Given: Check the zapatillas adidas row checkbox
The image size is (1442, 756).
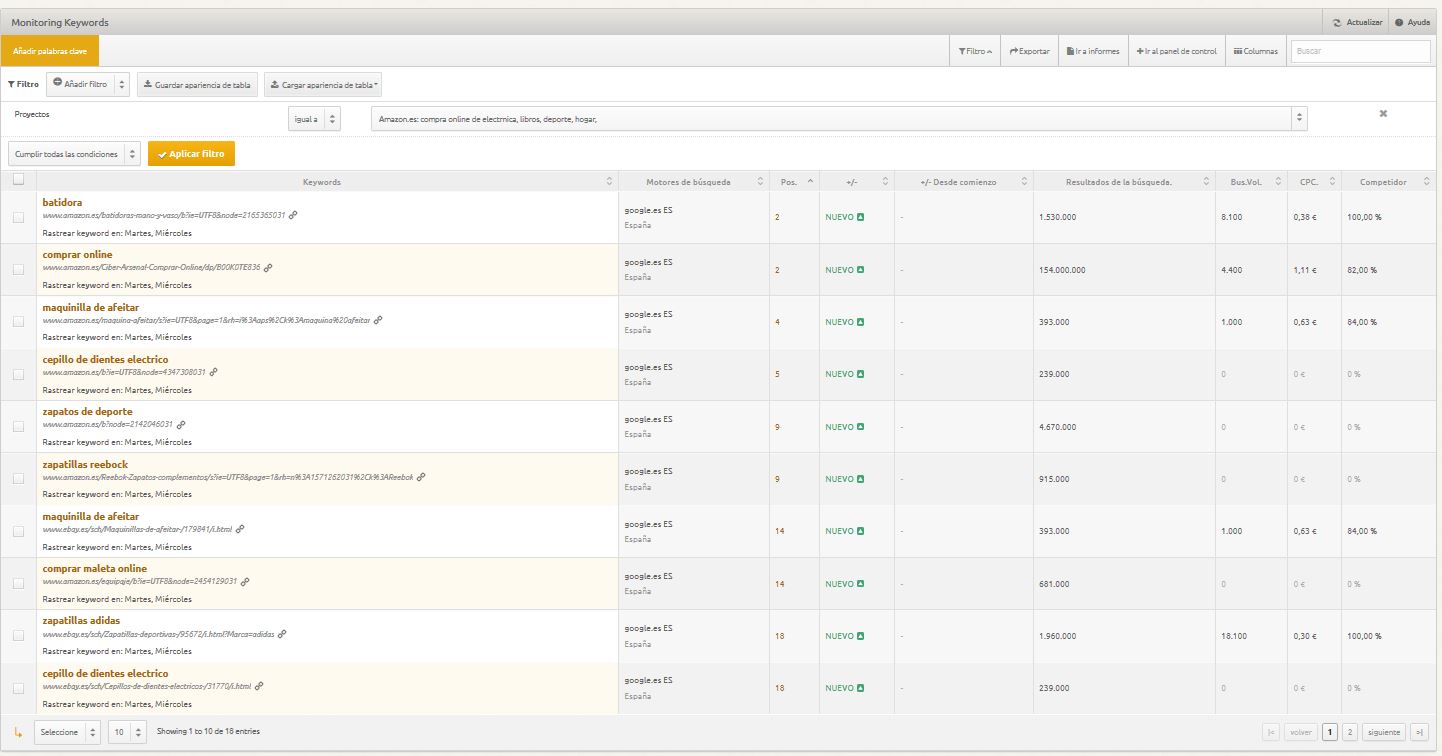Looking at the screenshot, I should pyautogui.click(x=18, y=635).
